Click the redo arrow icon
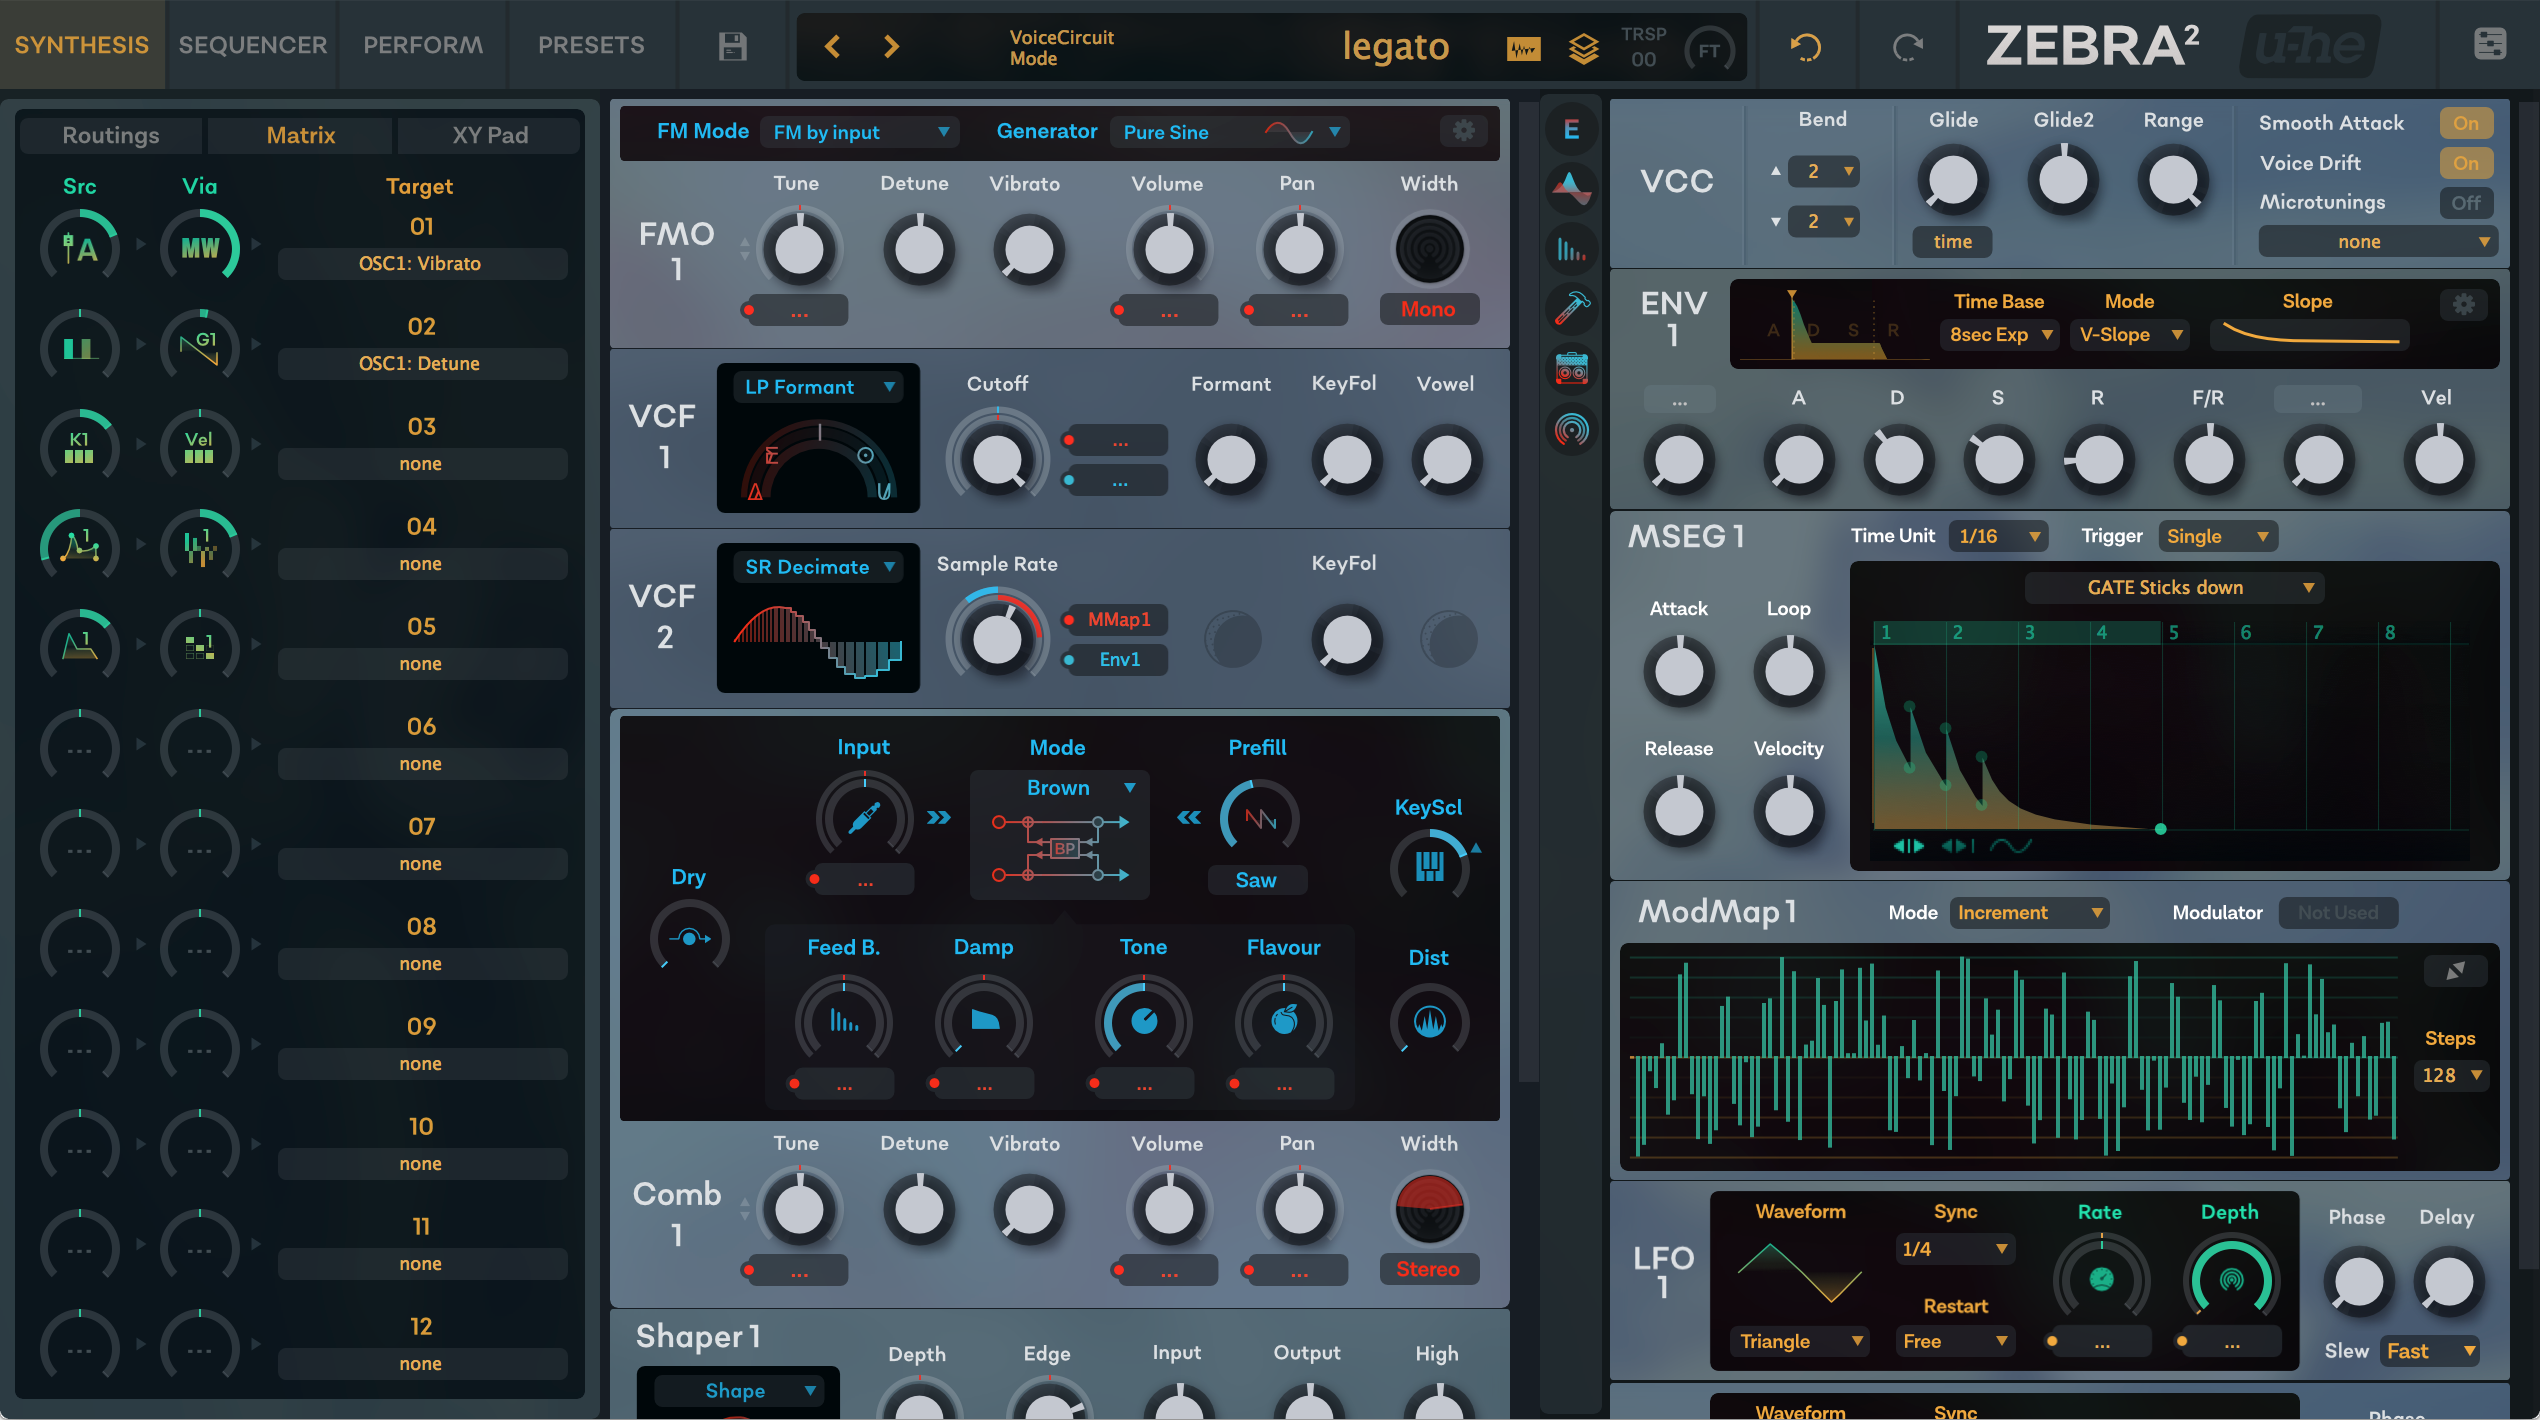 pyautogui.click(x=1908, y=47)
